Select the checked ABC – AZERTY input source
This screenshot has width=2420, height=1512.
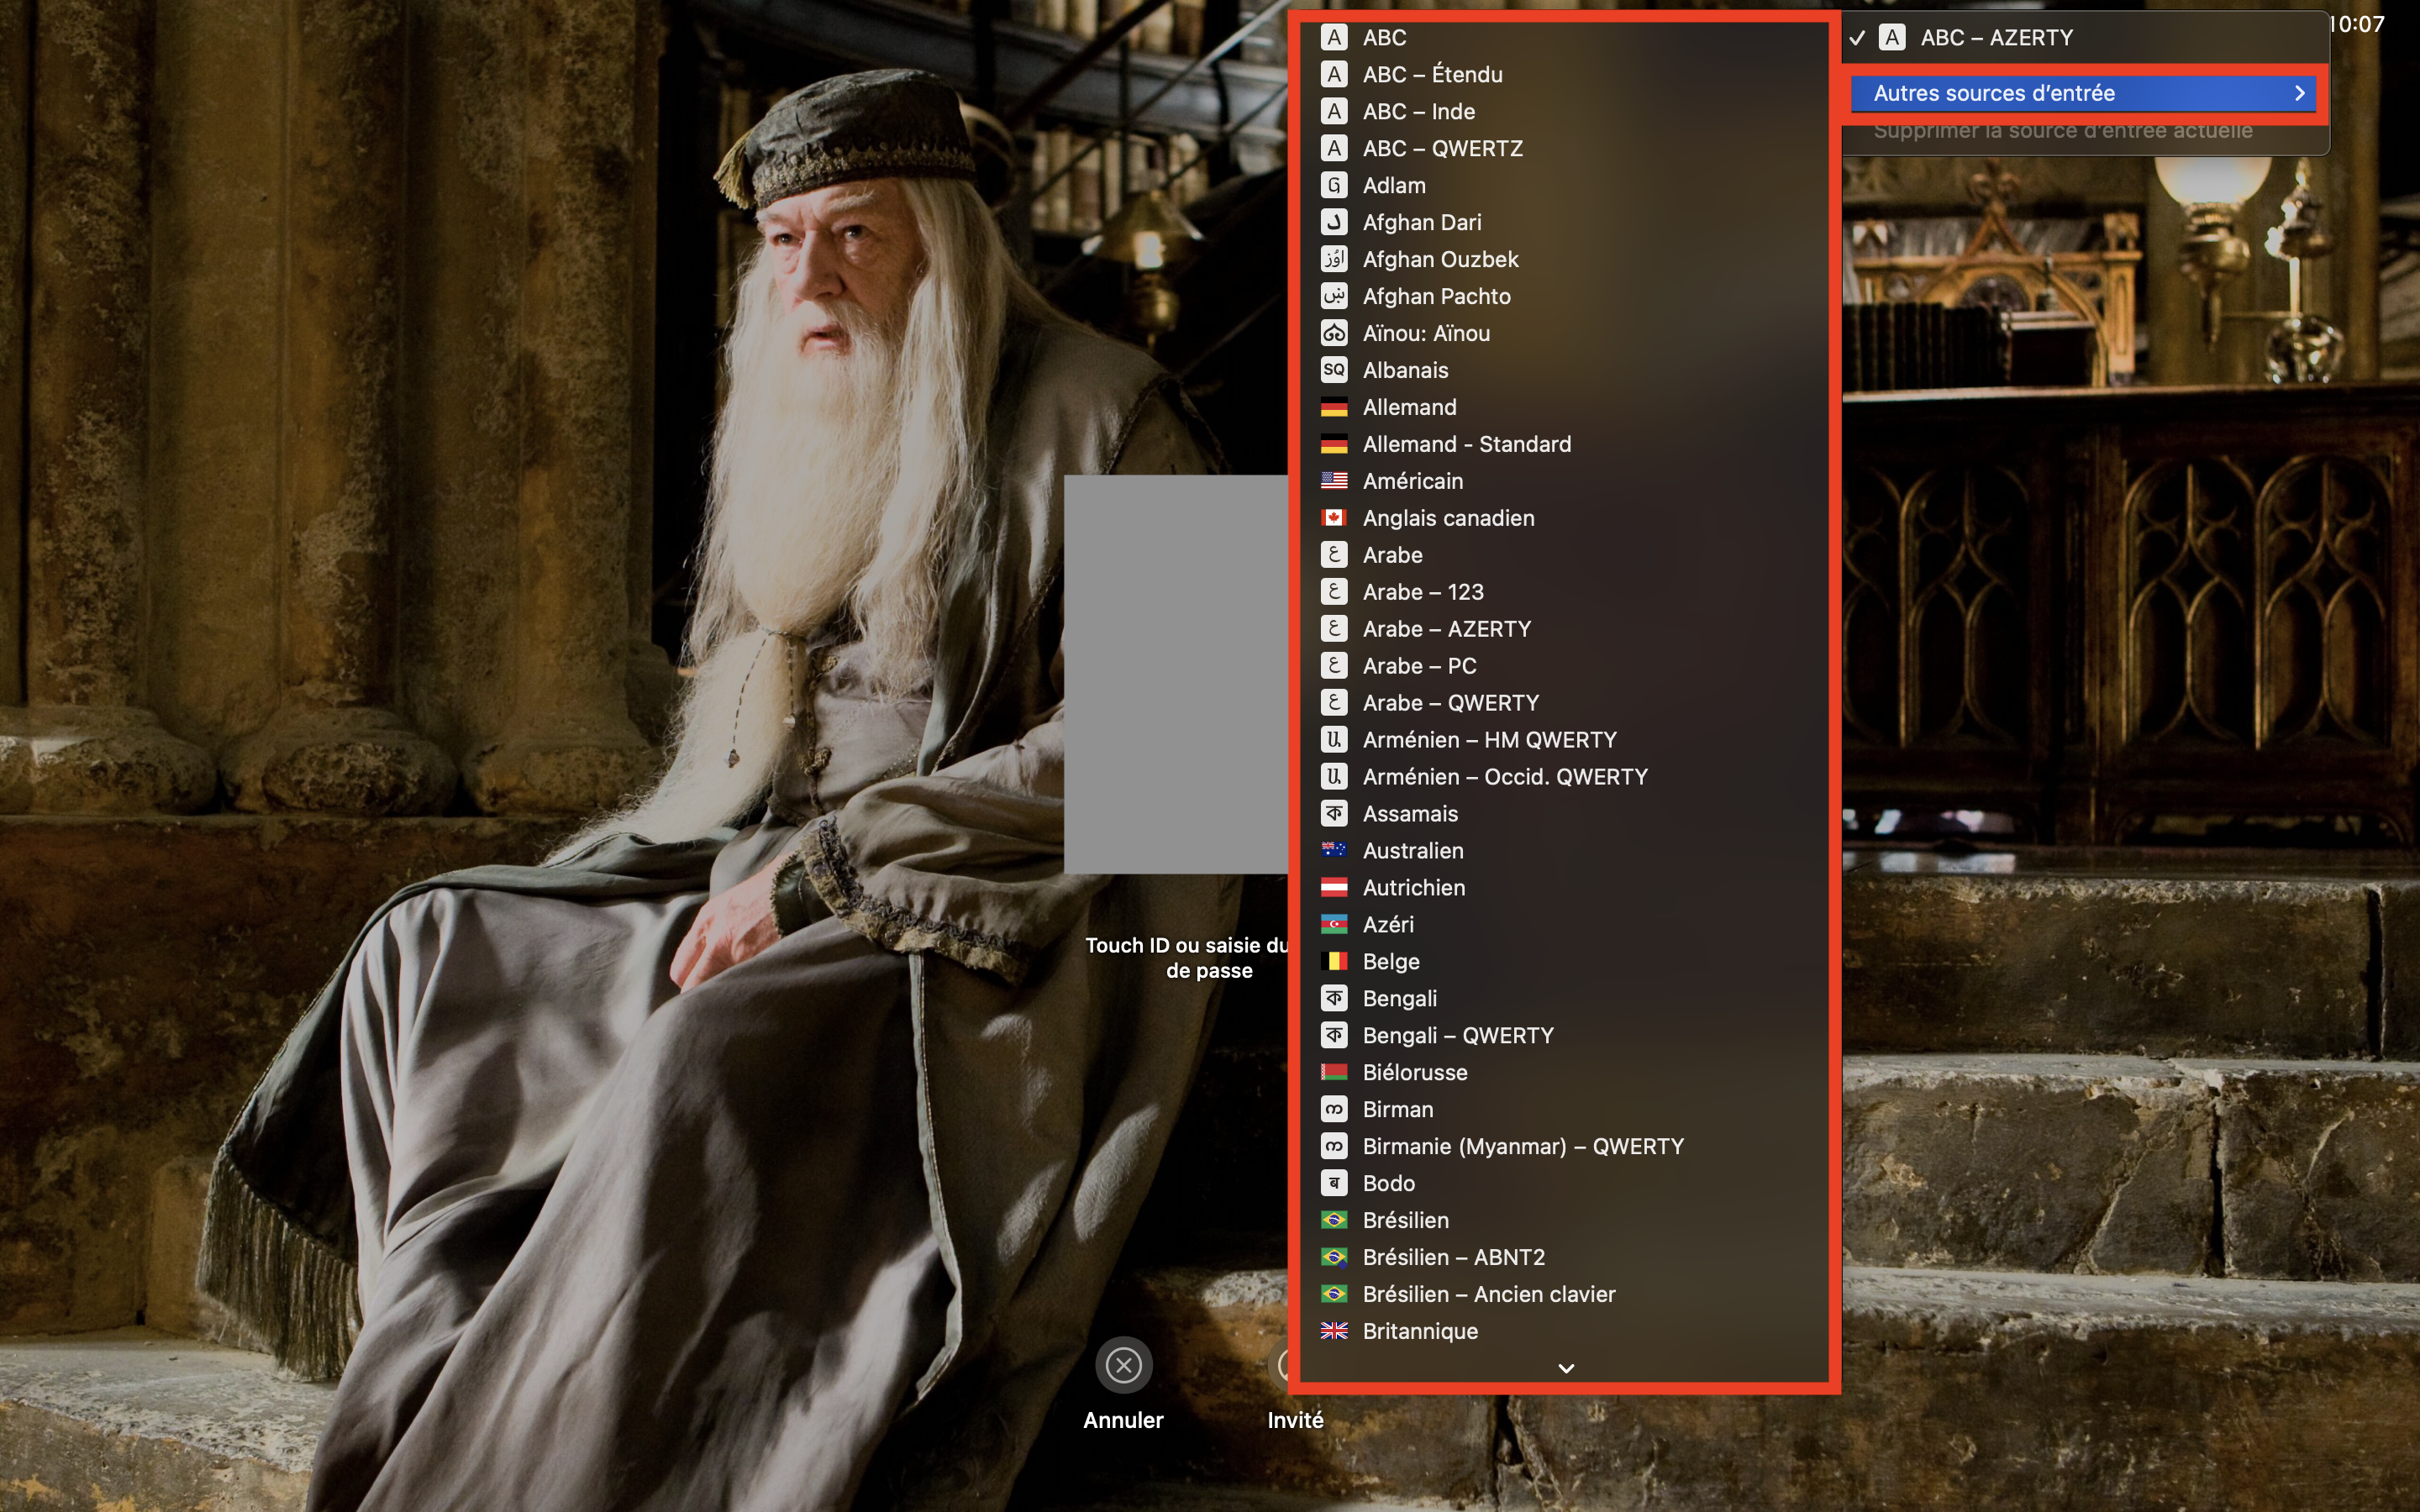pyautogui.click(x=1996, y=38)
